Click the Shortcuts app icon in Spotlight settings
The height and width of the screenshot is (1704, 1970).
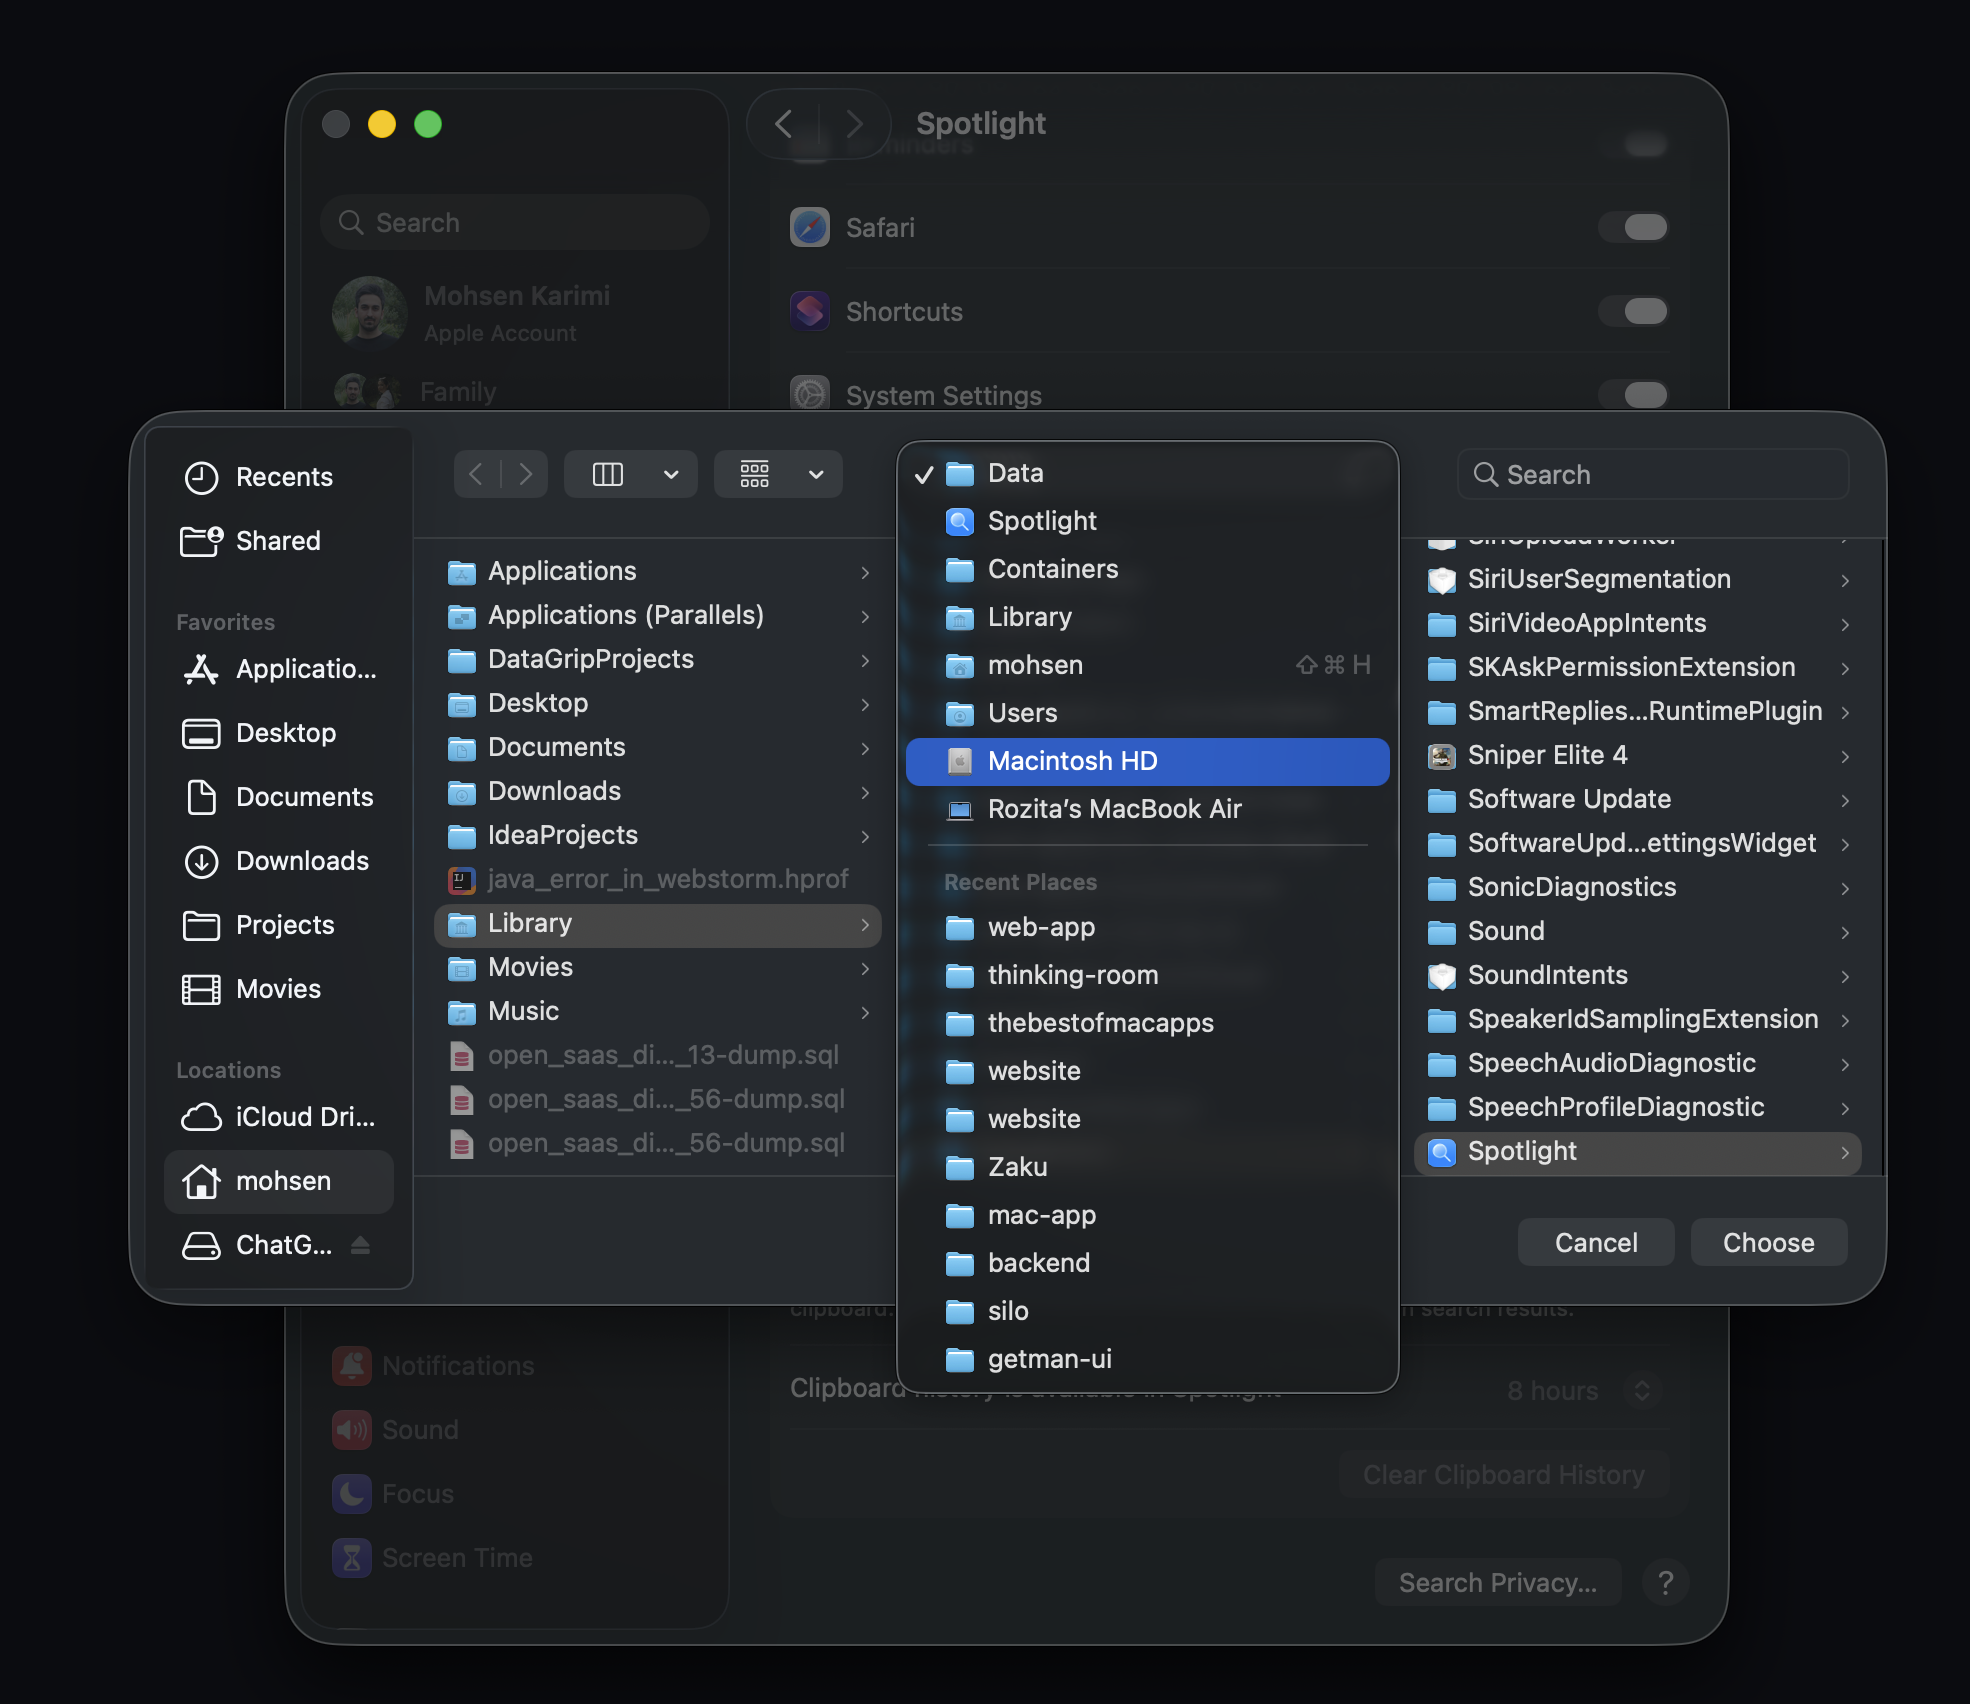click(x=810, y=311)
